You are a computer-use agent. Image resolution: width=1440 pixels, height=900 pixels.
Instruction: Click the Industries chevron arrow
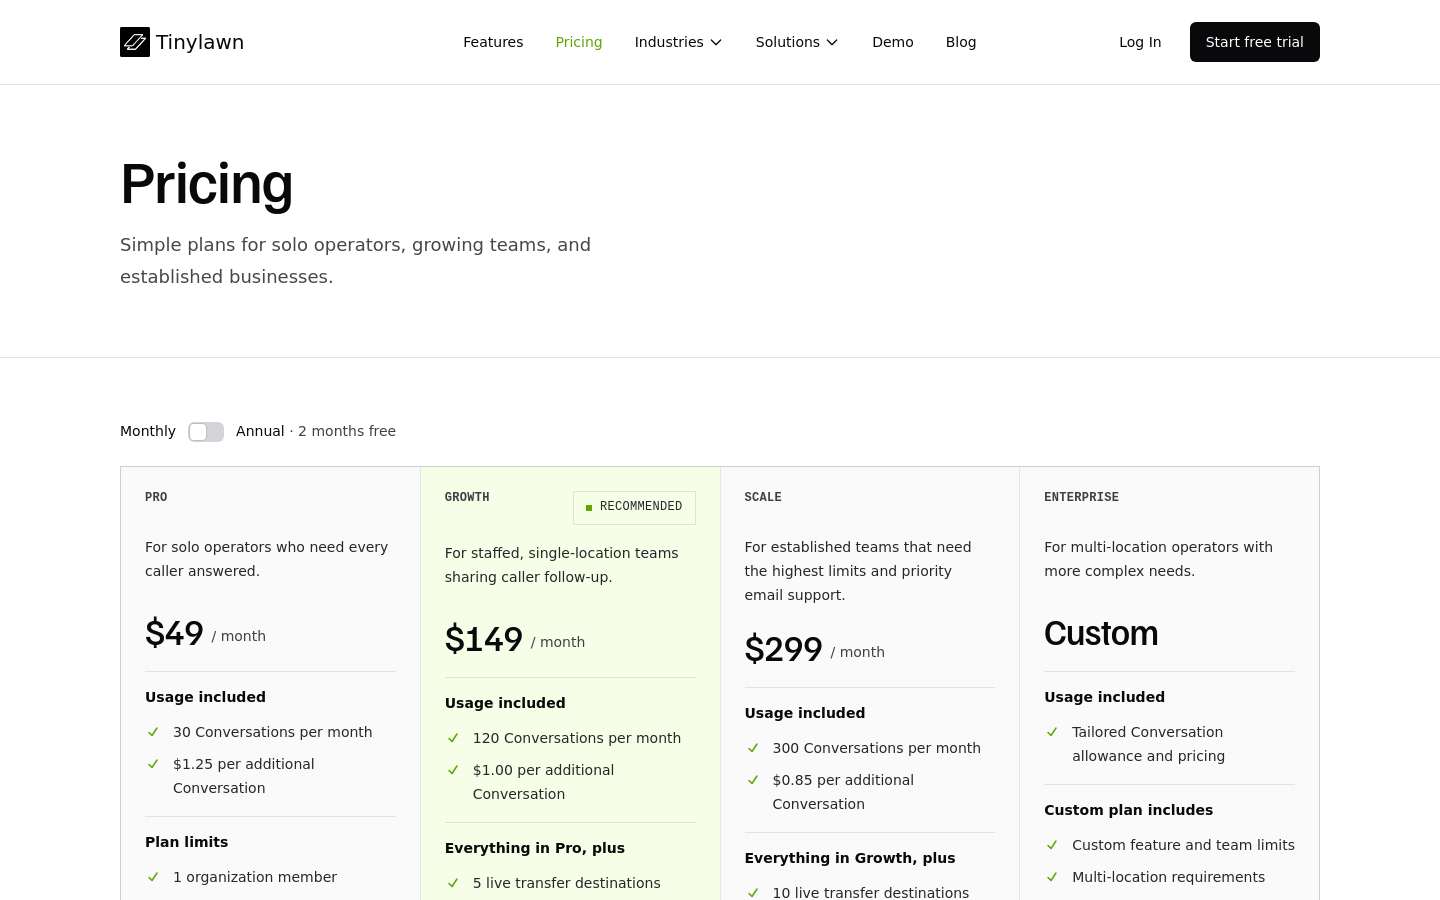point(716,42)
